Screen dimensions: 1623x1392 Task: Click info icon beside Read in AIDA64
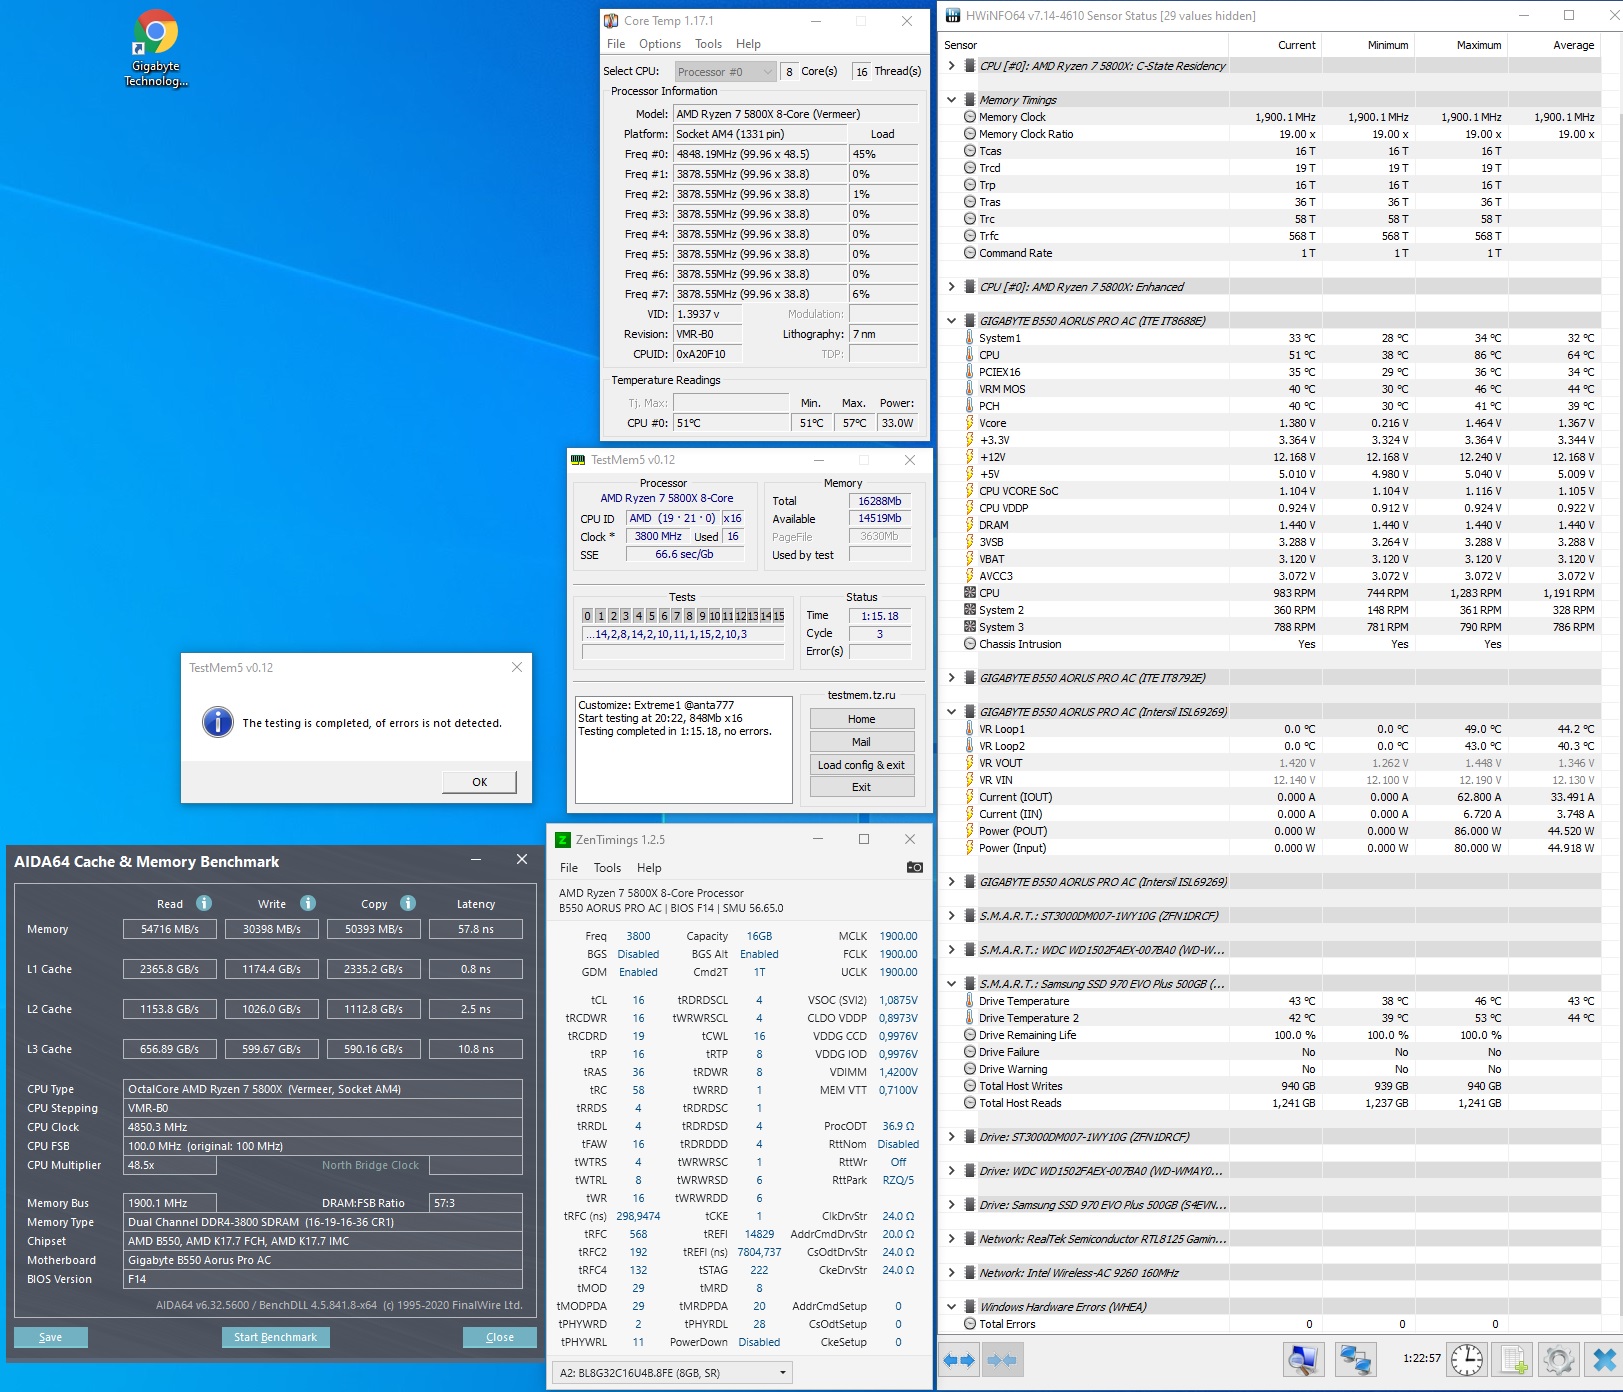(x=204, y=903)
